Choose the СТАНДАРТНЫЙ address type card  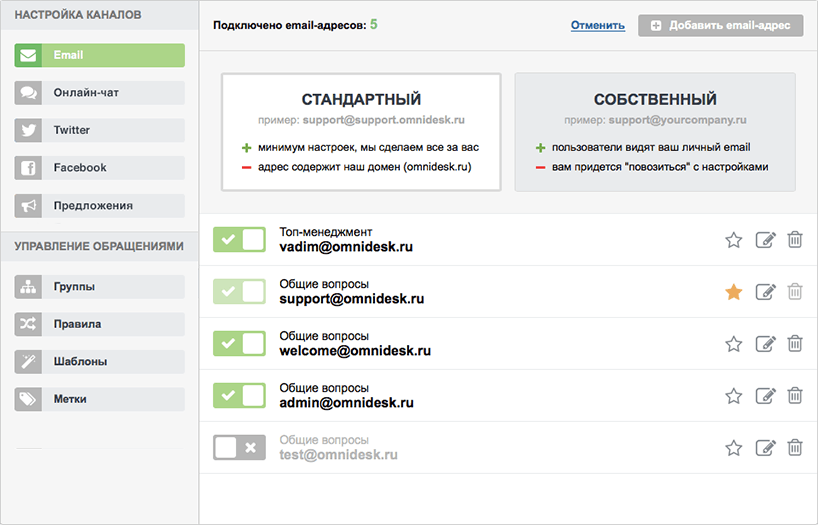click(x=361, y=132)
